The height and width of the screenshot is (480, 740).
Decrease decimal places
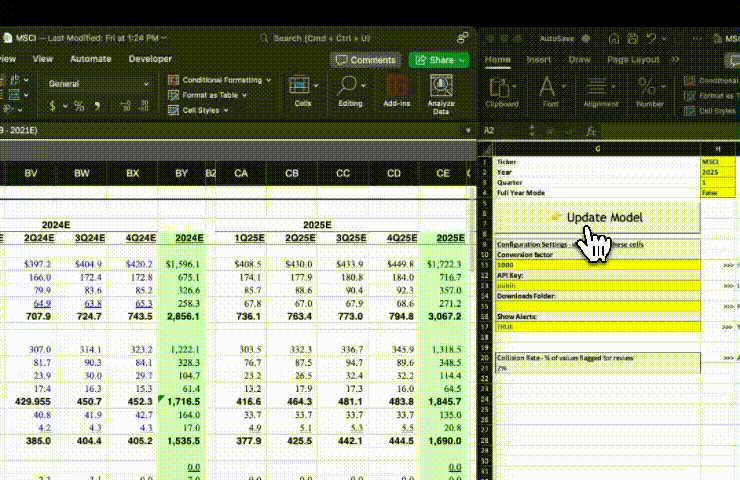pos(144,106)
